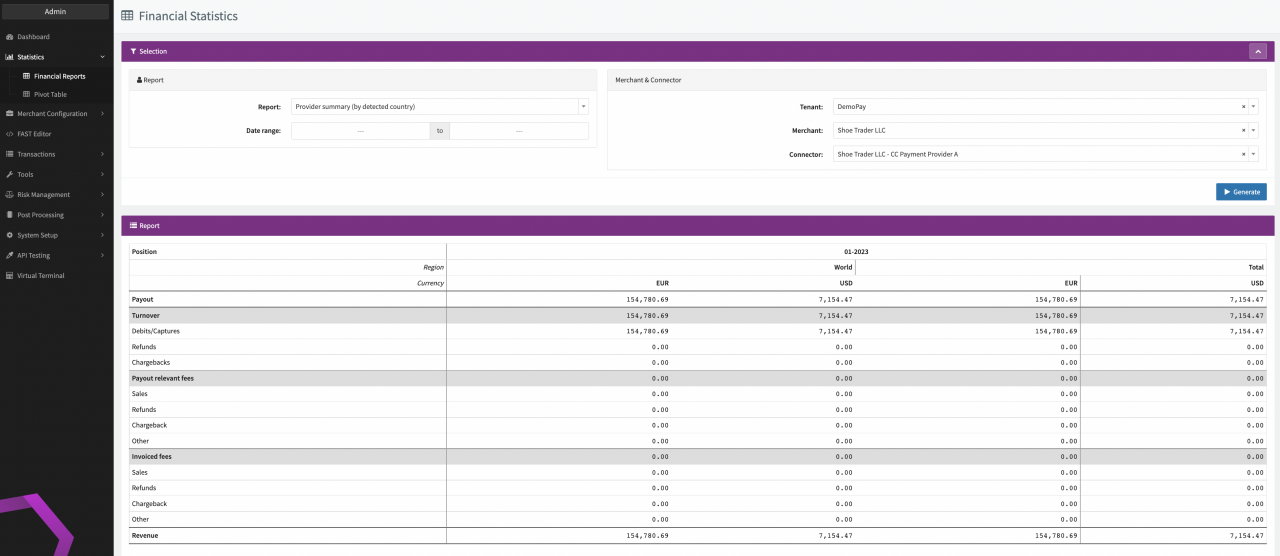Click the System Setup gear icon
1280x556 pixels.
pyautogui.click(x=10, y=235)
